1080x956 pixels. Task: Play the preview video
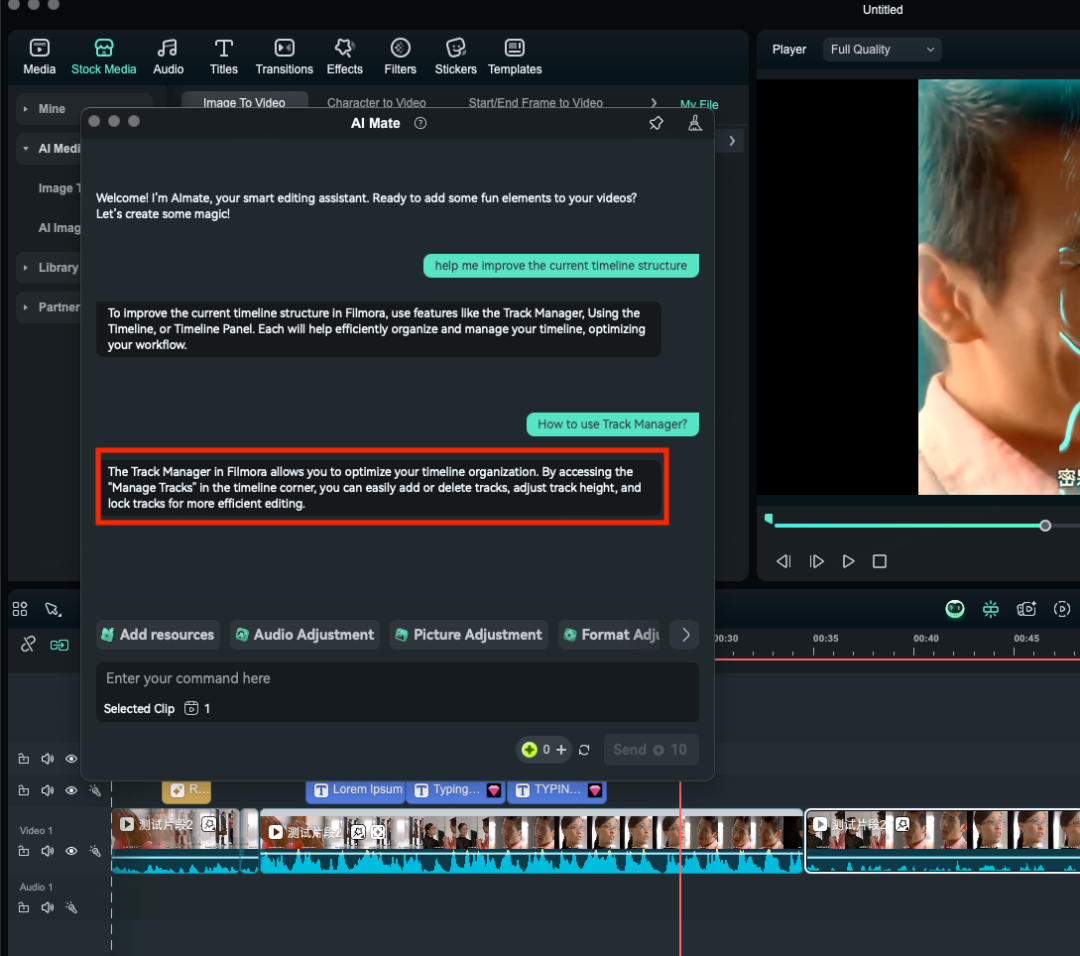coord(848,561)
